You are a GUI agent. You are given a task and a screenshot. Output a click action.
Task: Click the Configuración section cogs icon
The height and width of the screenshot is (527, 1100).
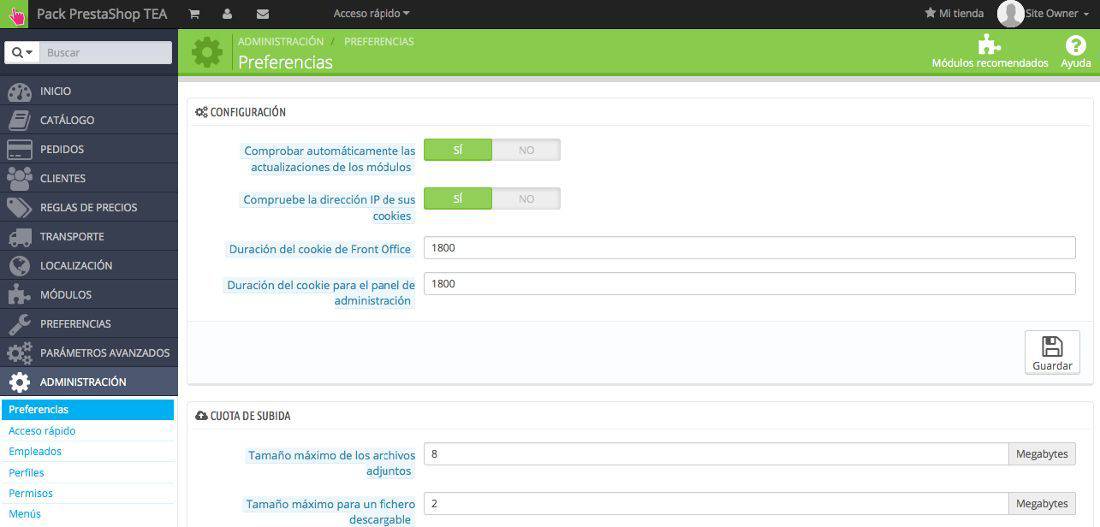pyautogui.click(x=201, y=112)
